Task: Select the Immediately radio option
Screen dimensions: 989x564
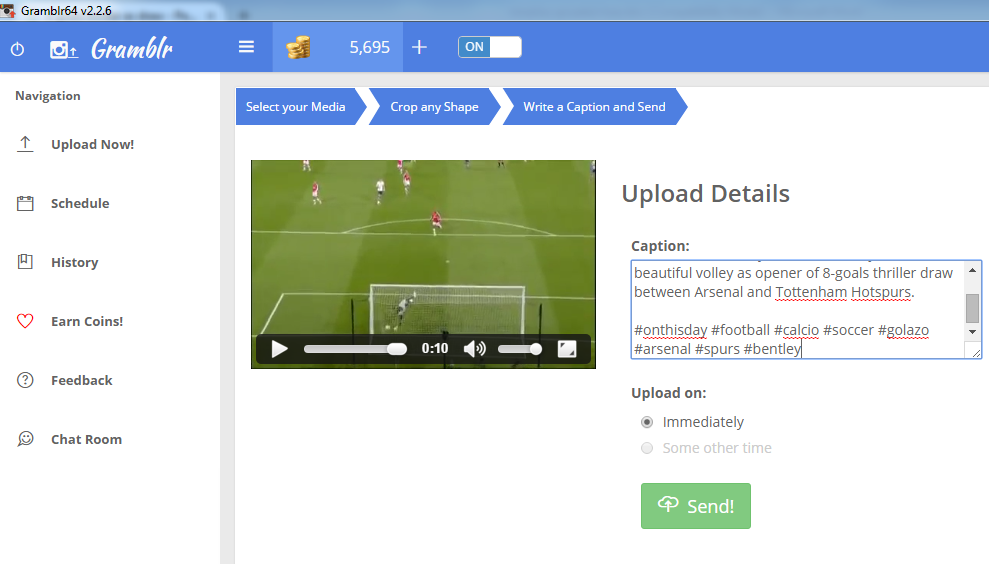Action: [647, 422]
